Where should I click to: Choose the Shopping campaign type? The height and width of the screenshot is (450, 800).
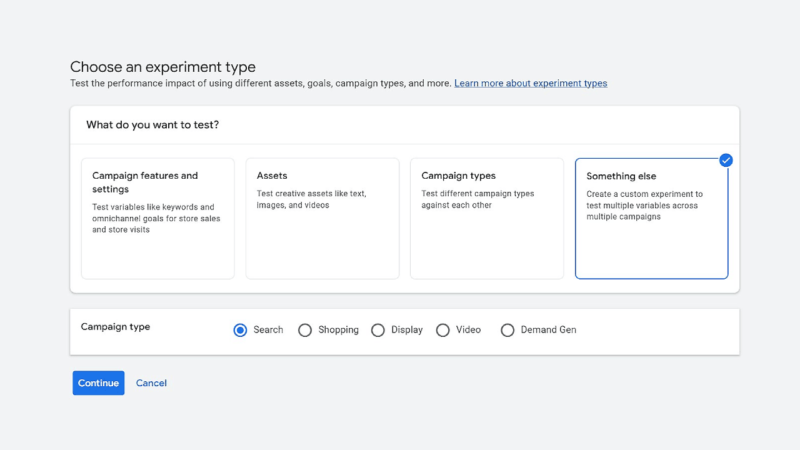(305, 330)
